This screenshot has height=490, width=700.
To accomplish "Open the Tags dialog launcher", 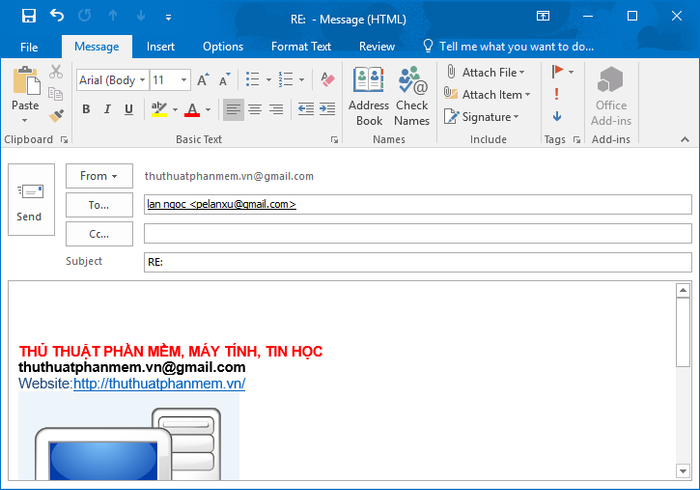I will pos(577,140).
